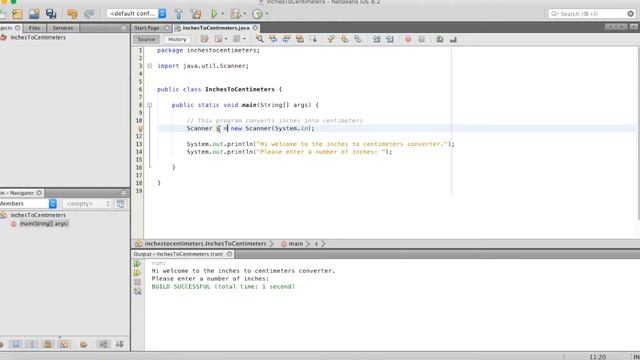Click the Search input field

coord(591,14)
